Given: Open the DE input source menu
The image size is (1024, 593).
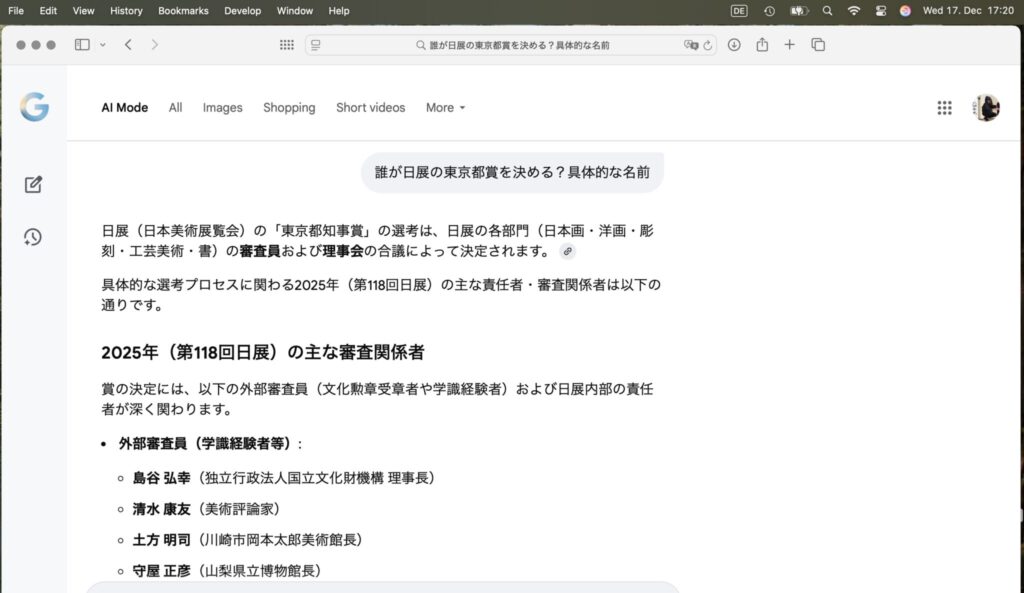Looking at the screenshot, I should click(739, 11).
